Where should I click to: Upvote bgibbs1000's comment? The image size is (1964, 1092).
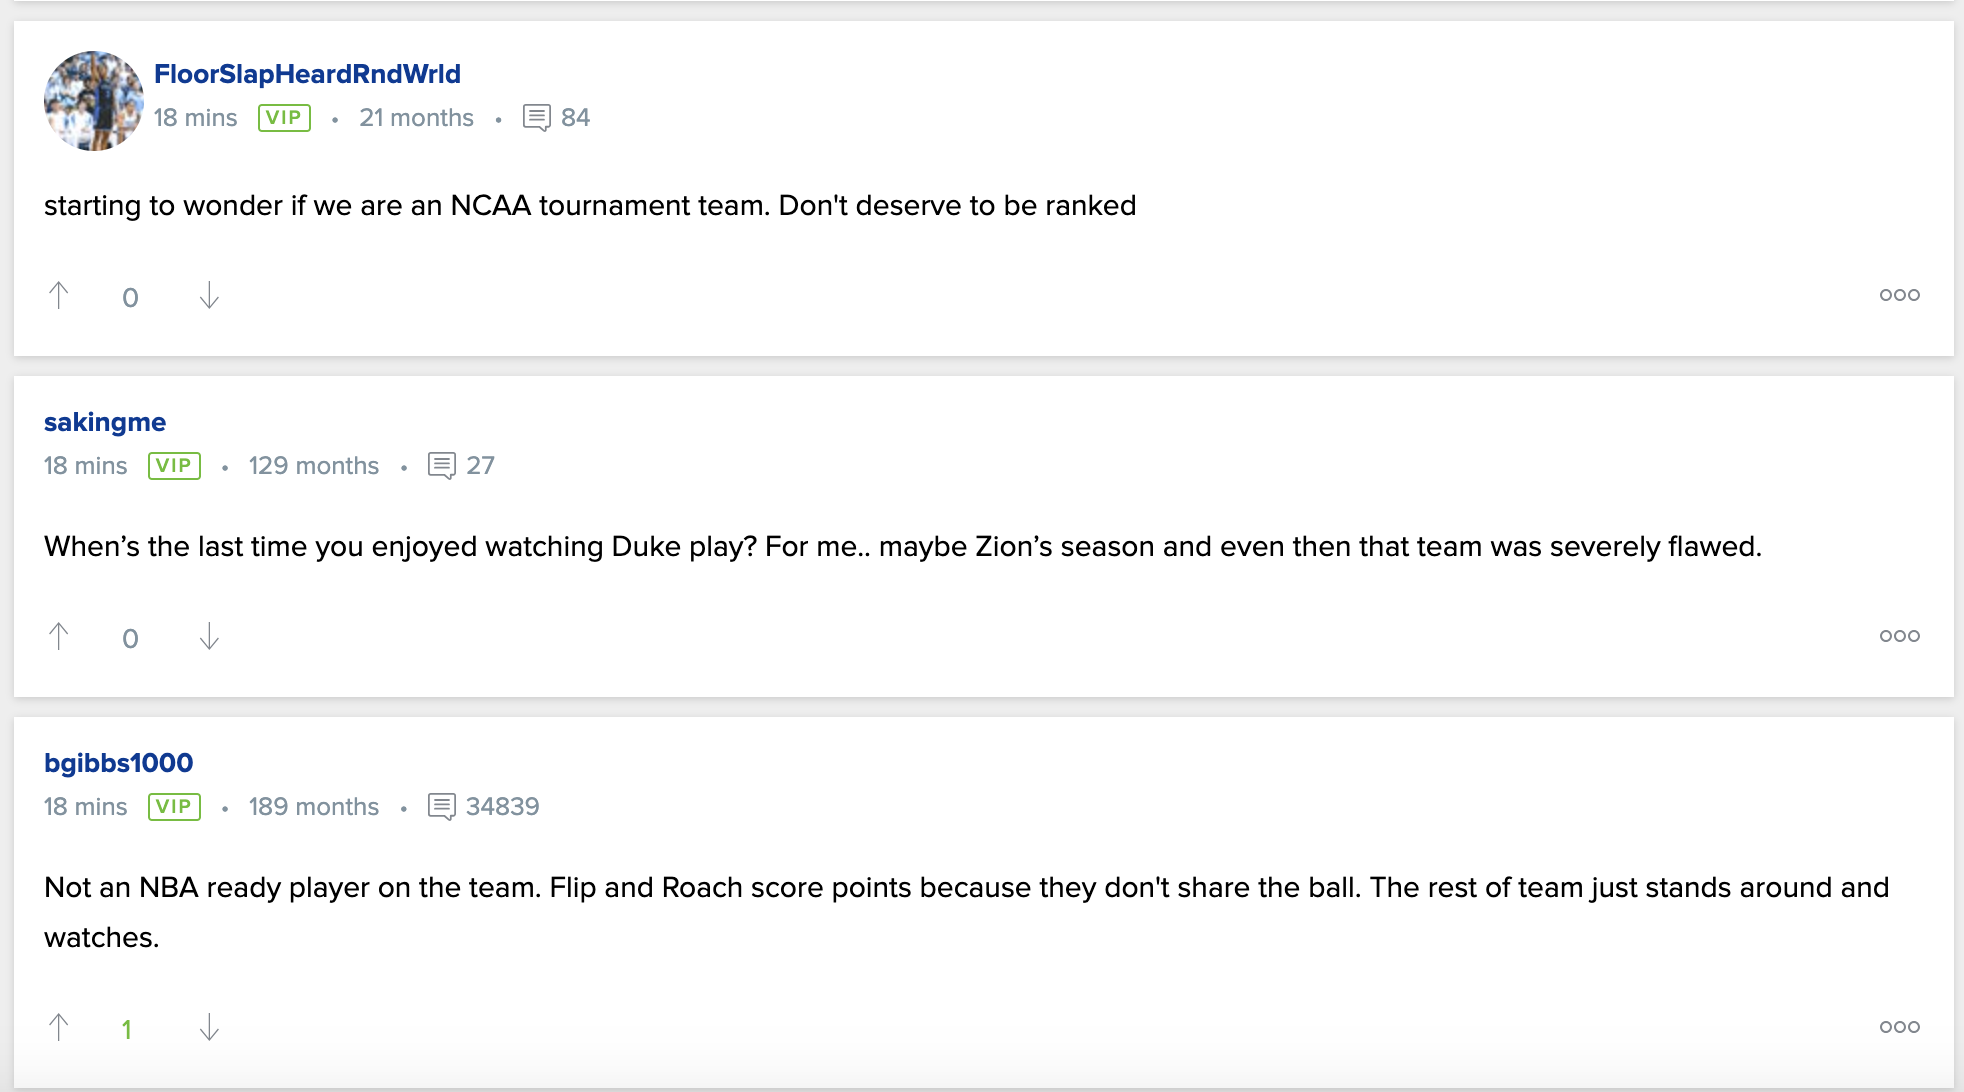coord(59,1027)
